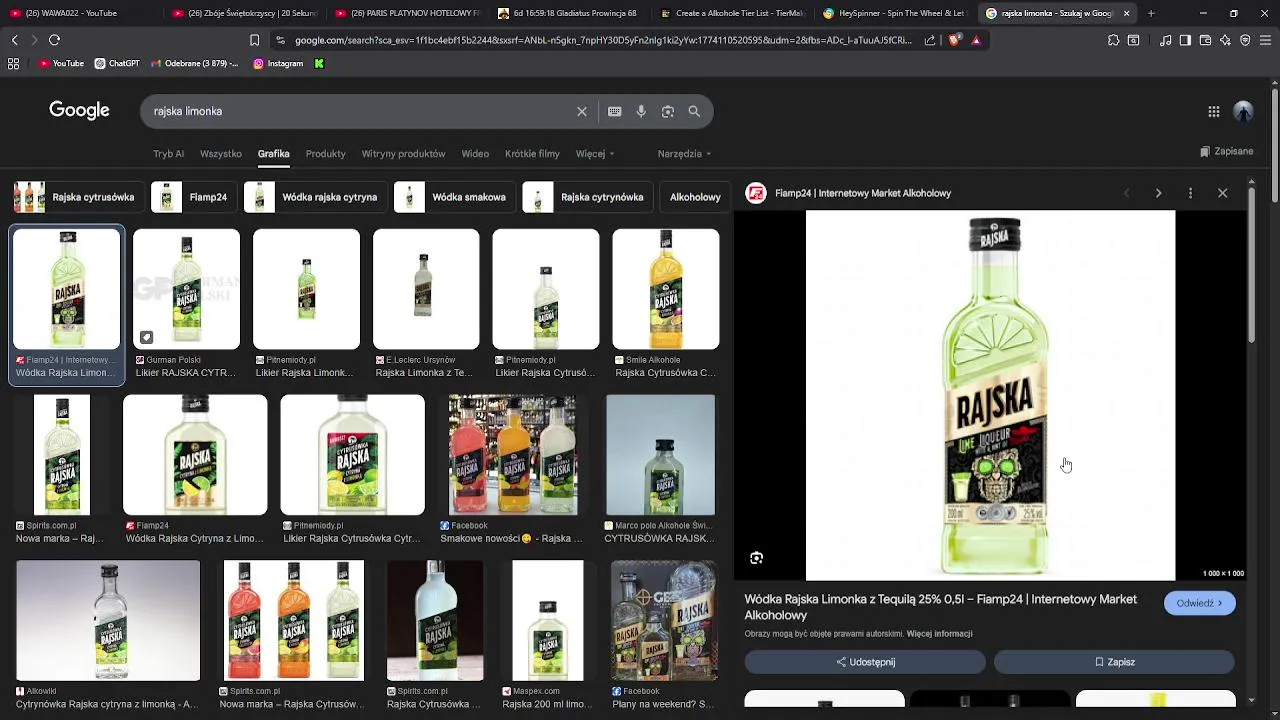
Task: Open the Zapisane saved items link
Action: pos(1226,151)
